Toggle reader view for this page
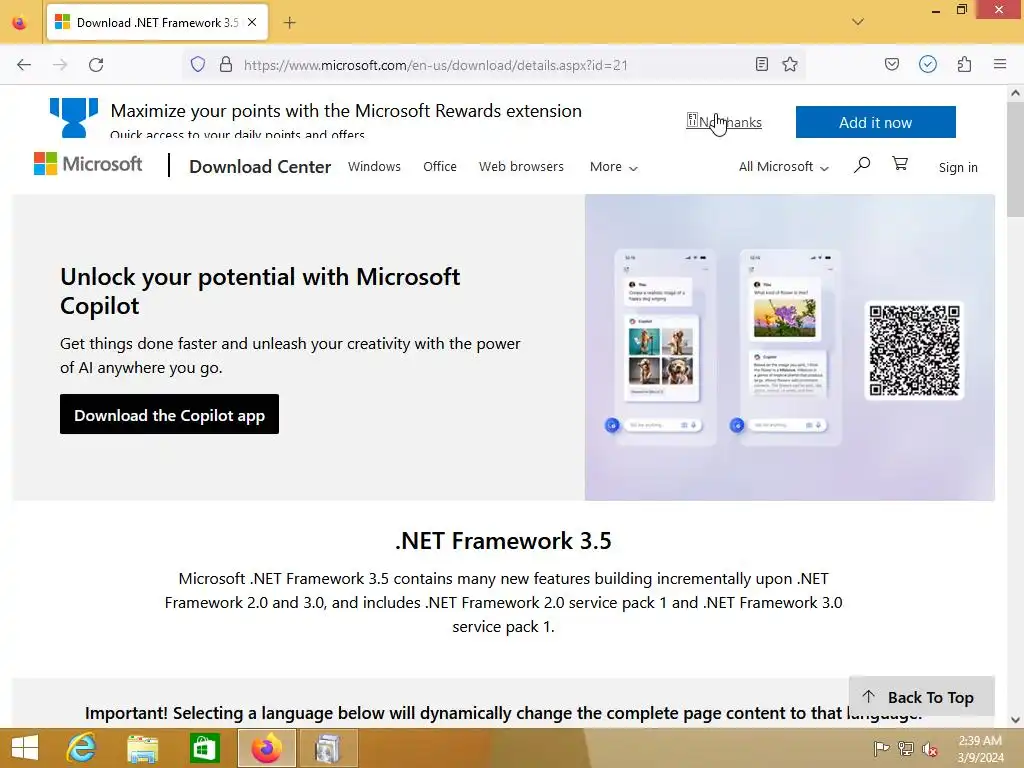 [761, 64]
